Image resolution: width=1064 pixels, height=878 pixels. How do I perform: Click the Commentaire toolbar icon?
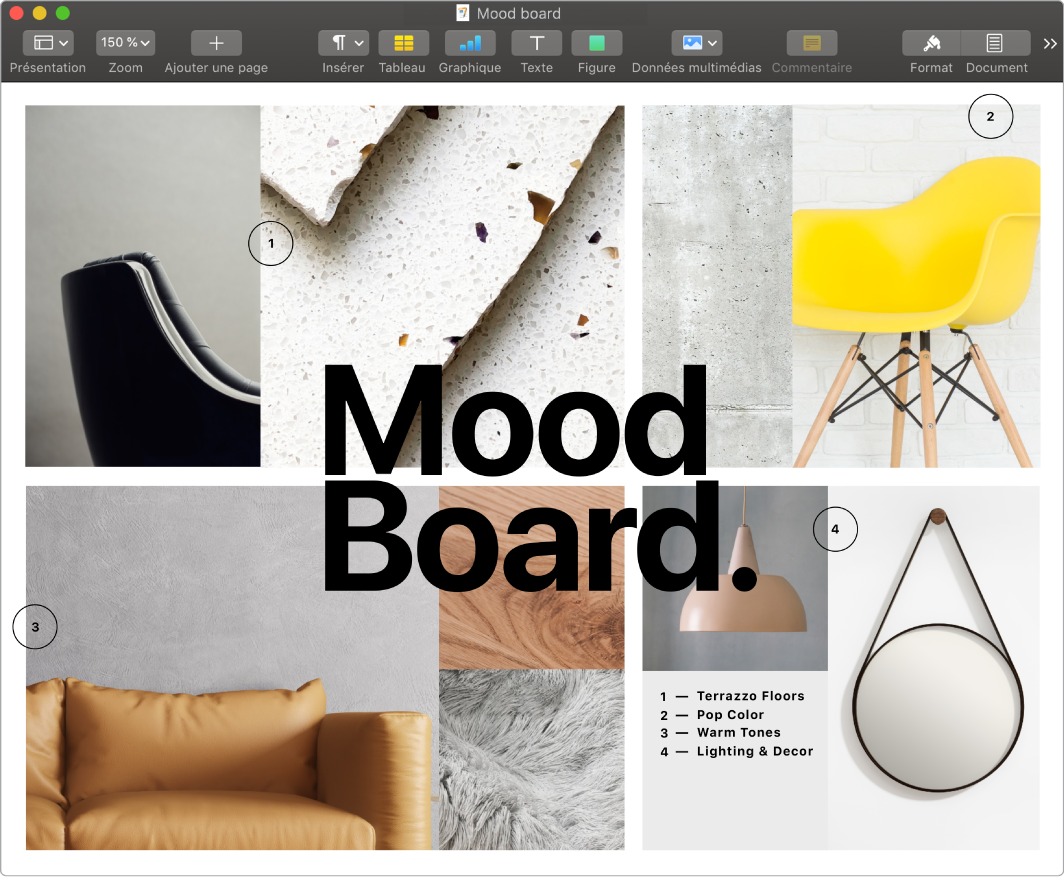(811, 43)
